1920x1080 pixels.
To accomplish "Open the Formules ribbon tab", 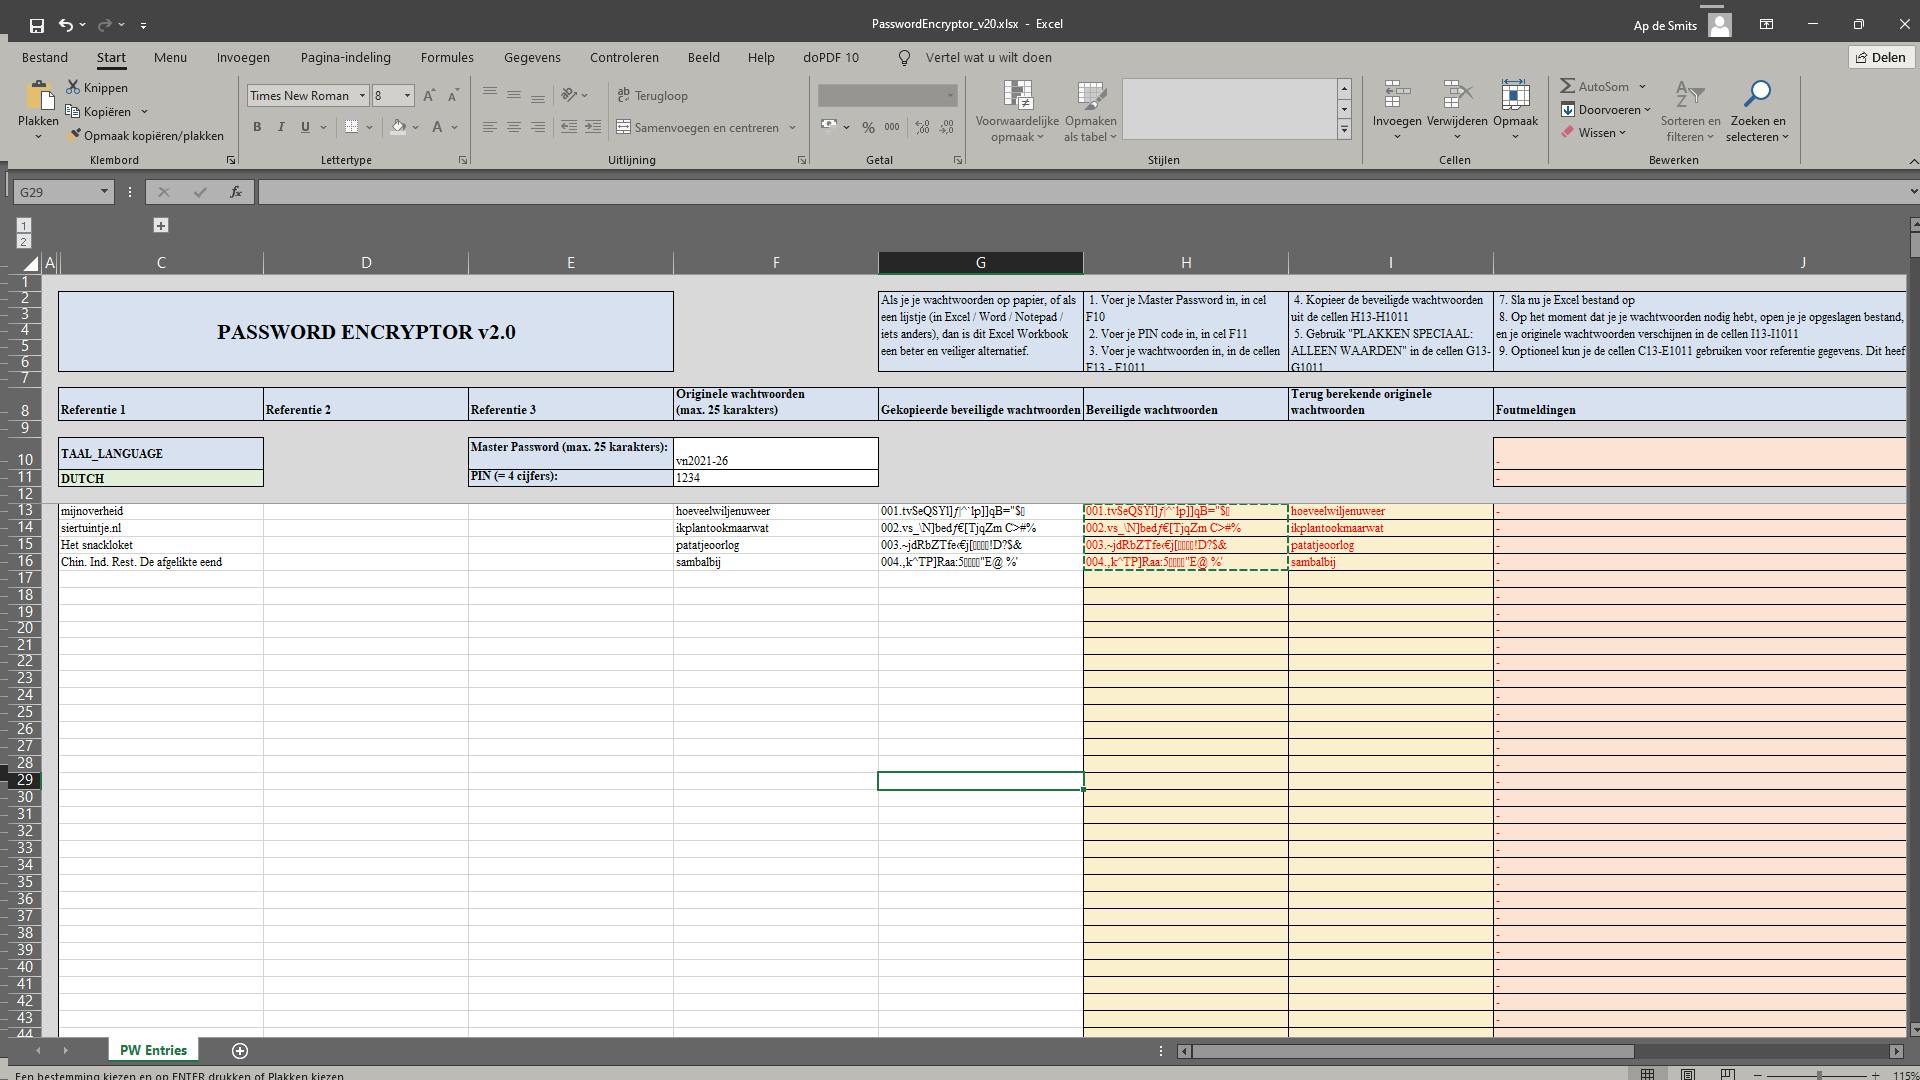I will click(x=447, y=58).
